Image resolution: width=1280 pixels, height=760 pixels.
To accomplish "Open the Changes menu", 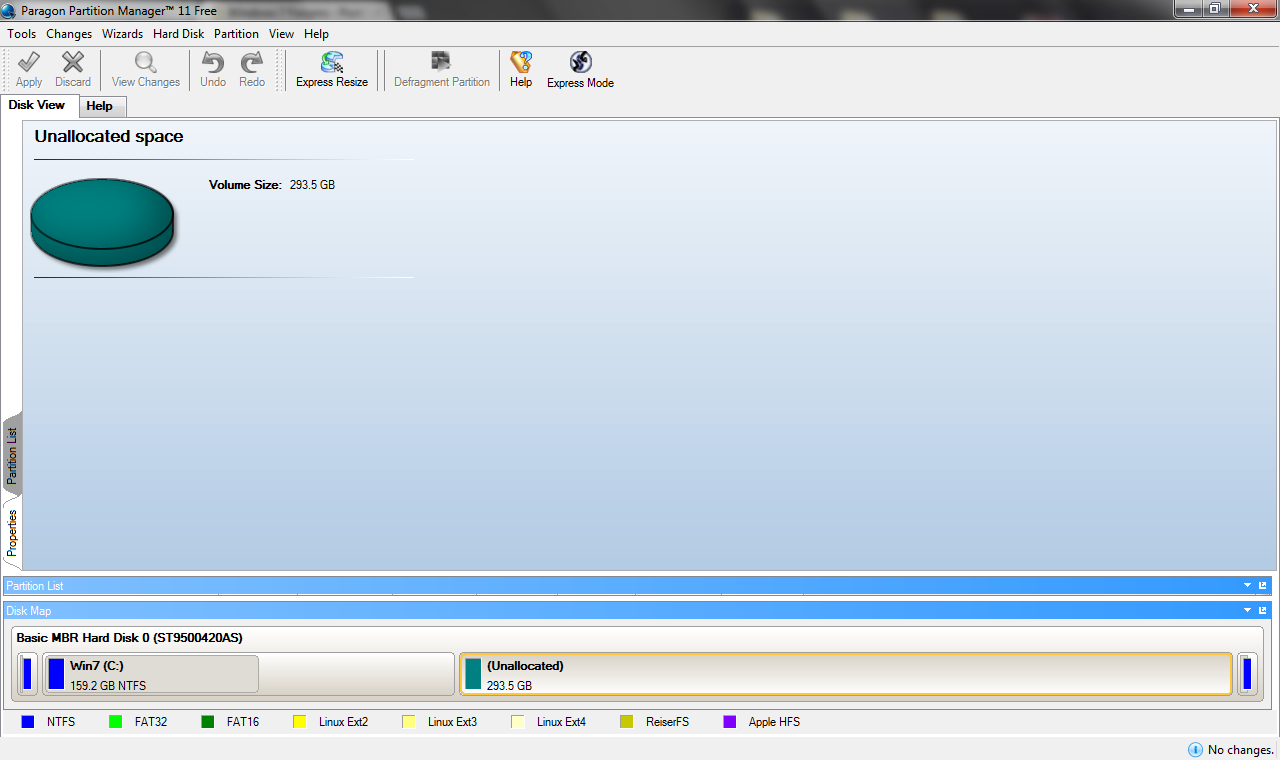I will click(69, 34).
